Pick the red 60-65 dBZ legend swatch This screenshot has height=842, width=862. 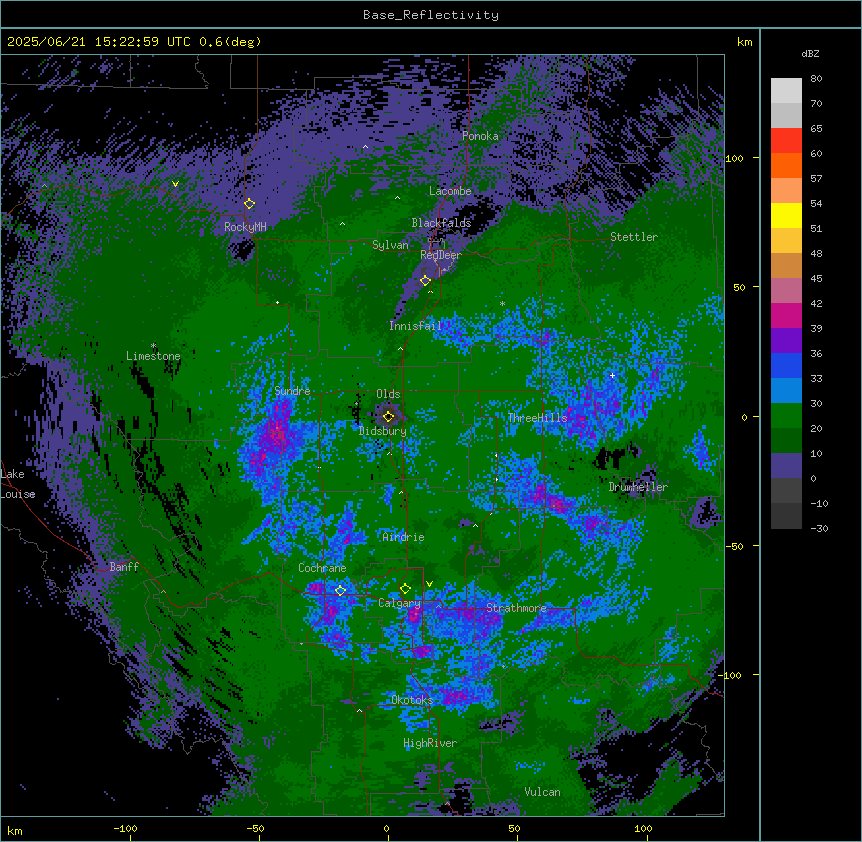[786, 141]
